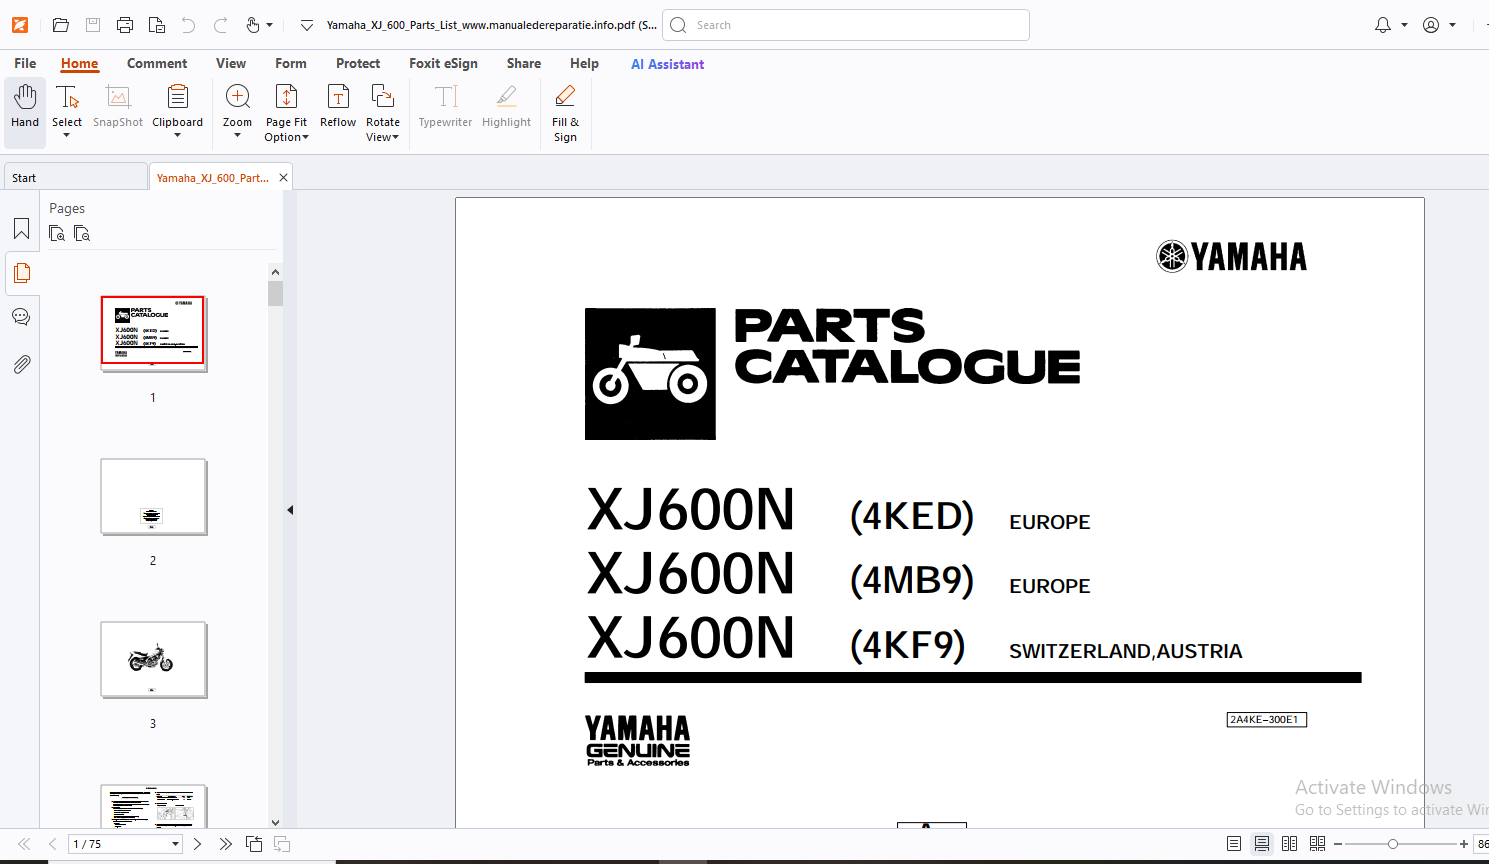Close the Yamaha_XJ_600_Part document tab
Viewport: 1489px width, 864px height.
(284, 177)
